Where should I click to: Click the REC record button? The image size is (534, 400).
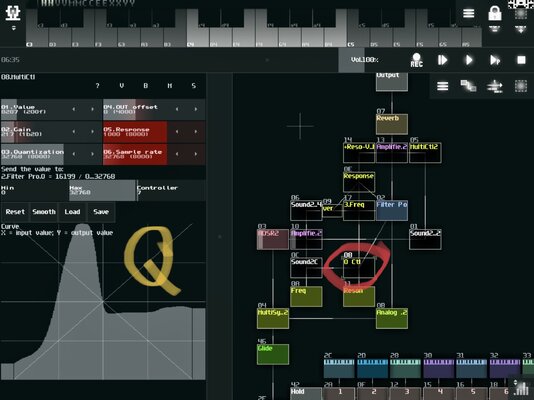coord(416,60)
